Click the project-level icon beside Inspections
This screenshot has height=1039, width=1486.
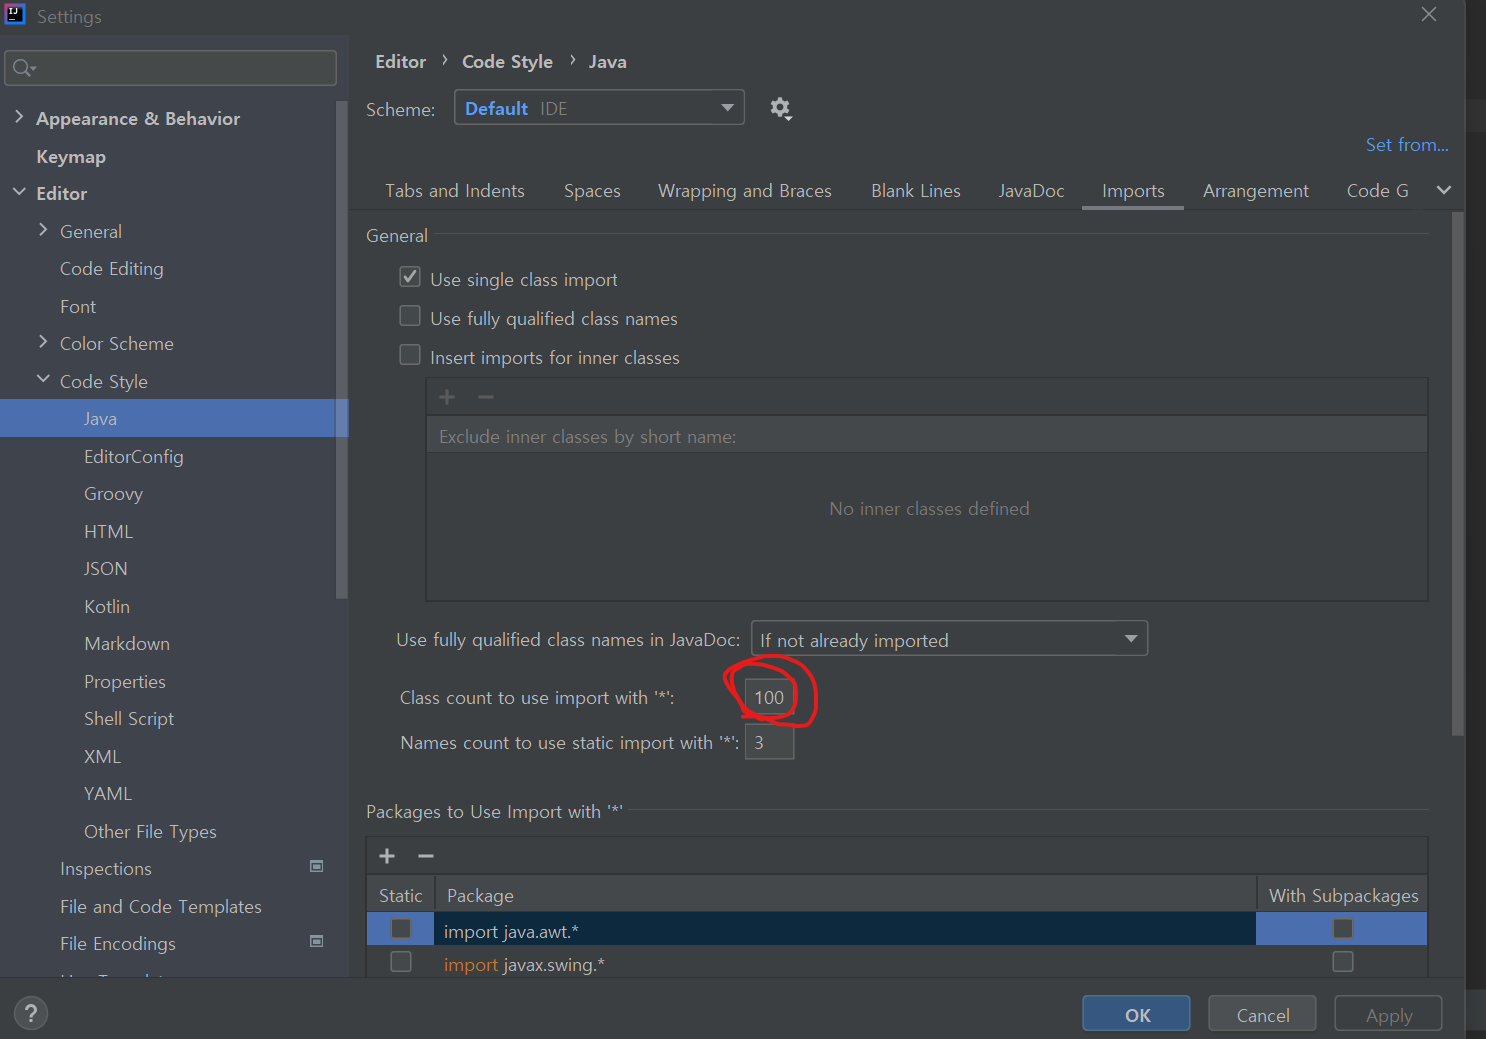(x=317, y=866)
